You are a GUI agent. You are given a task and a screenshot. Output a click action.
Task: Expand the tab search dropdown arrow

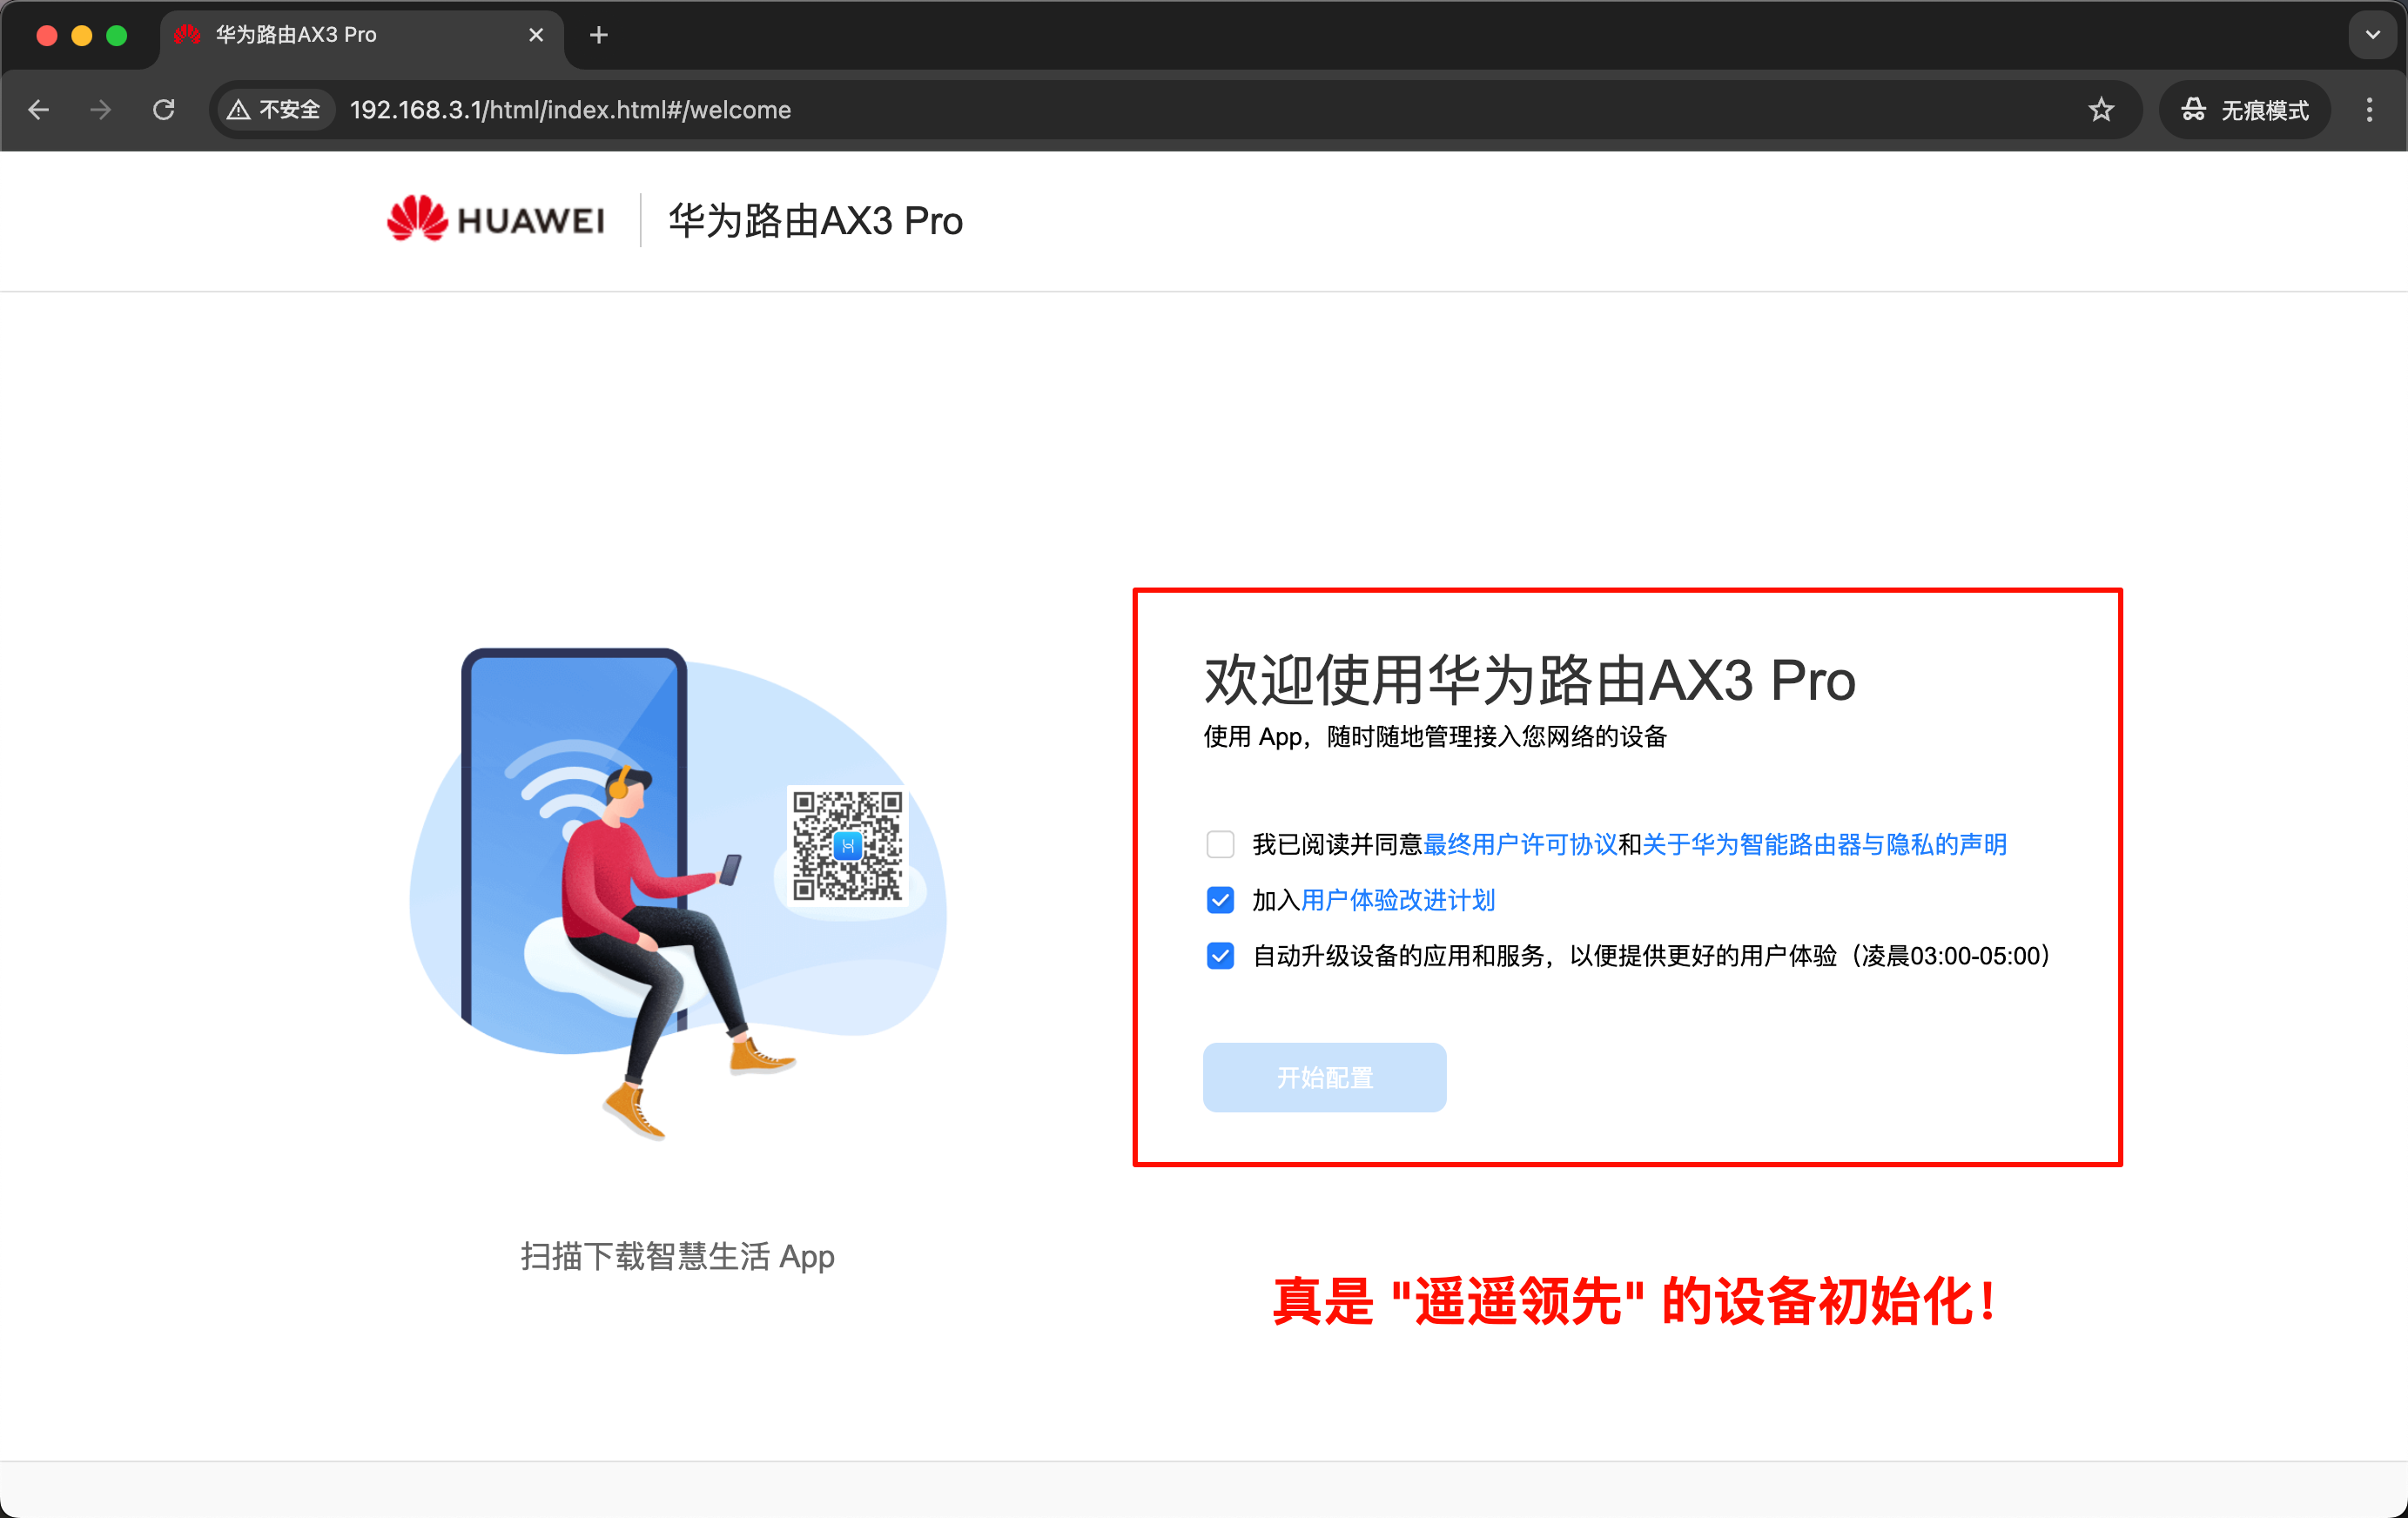[x=2372, y=35]
